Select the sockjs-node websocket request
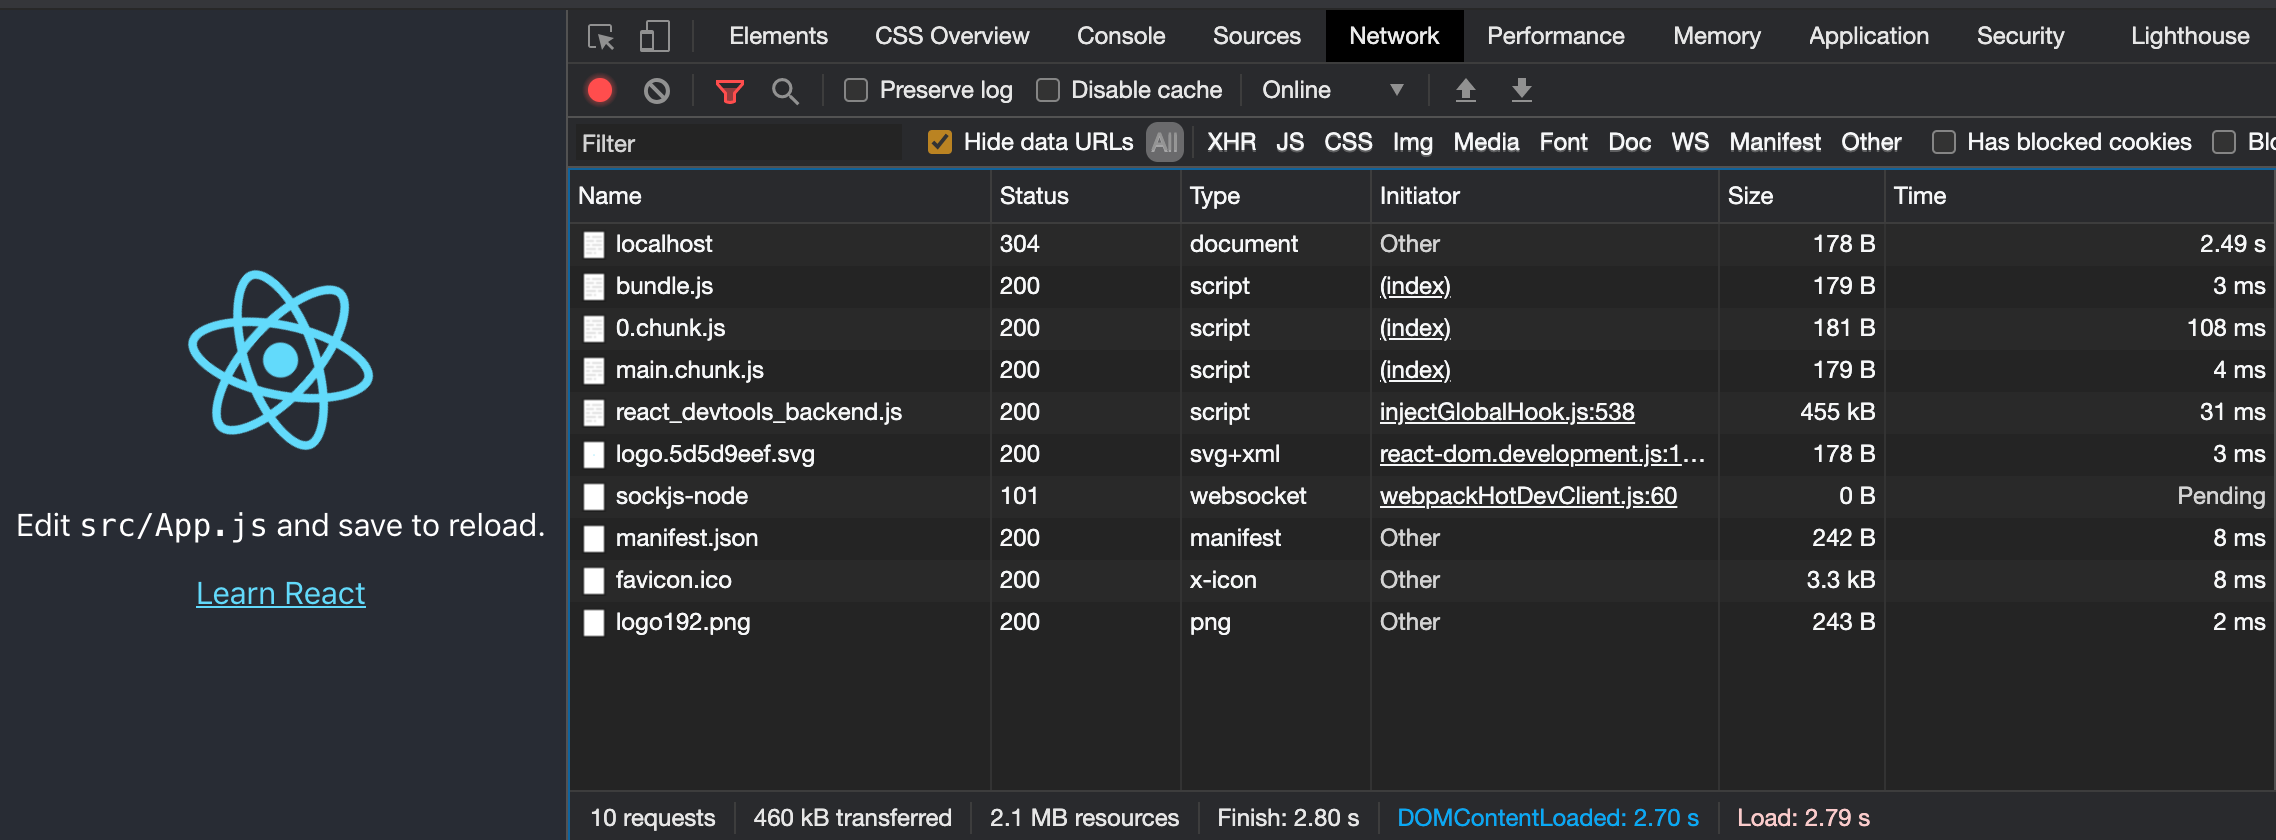 [x=1422, y=496]
